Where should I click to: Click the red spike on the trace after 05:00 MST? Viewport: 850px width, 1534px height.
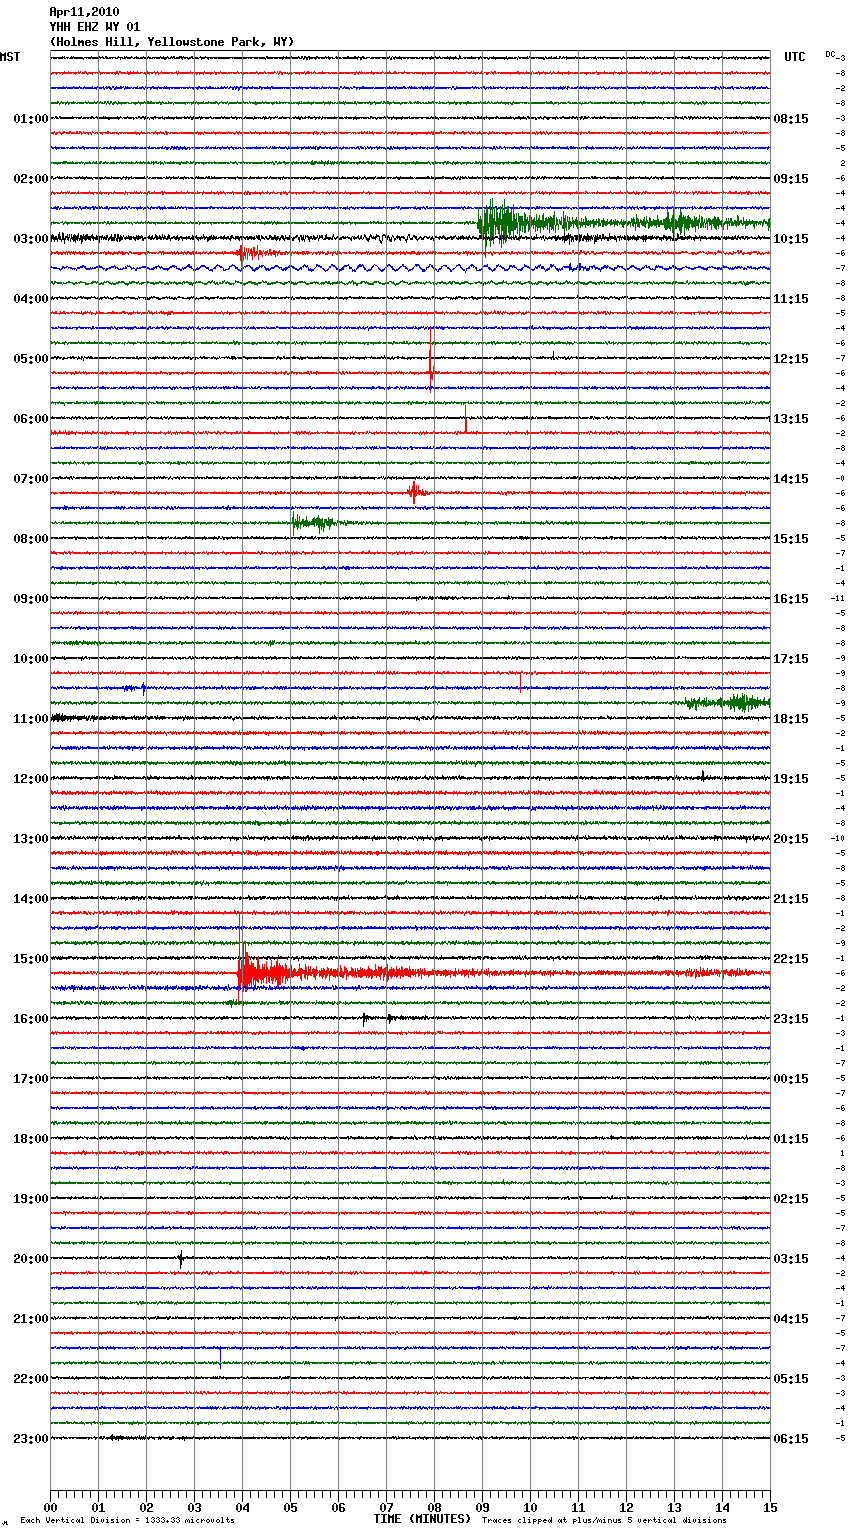(431, 360)
